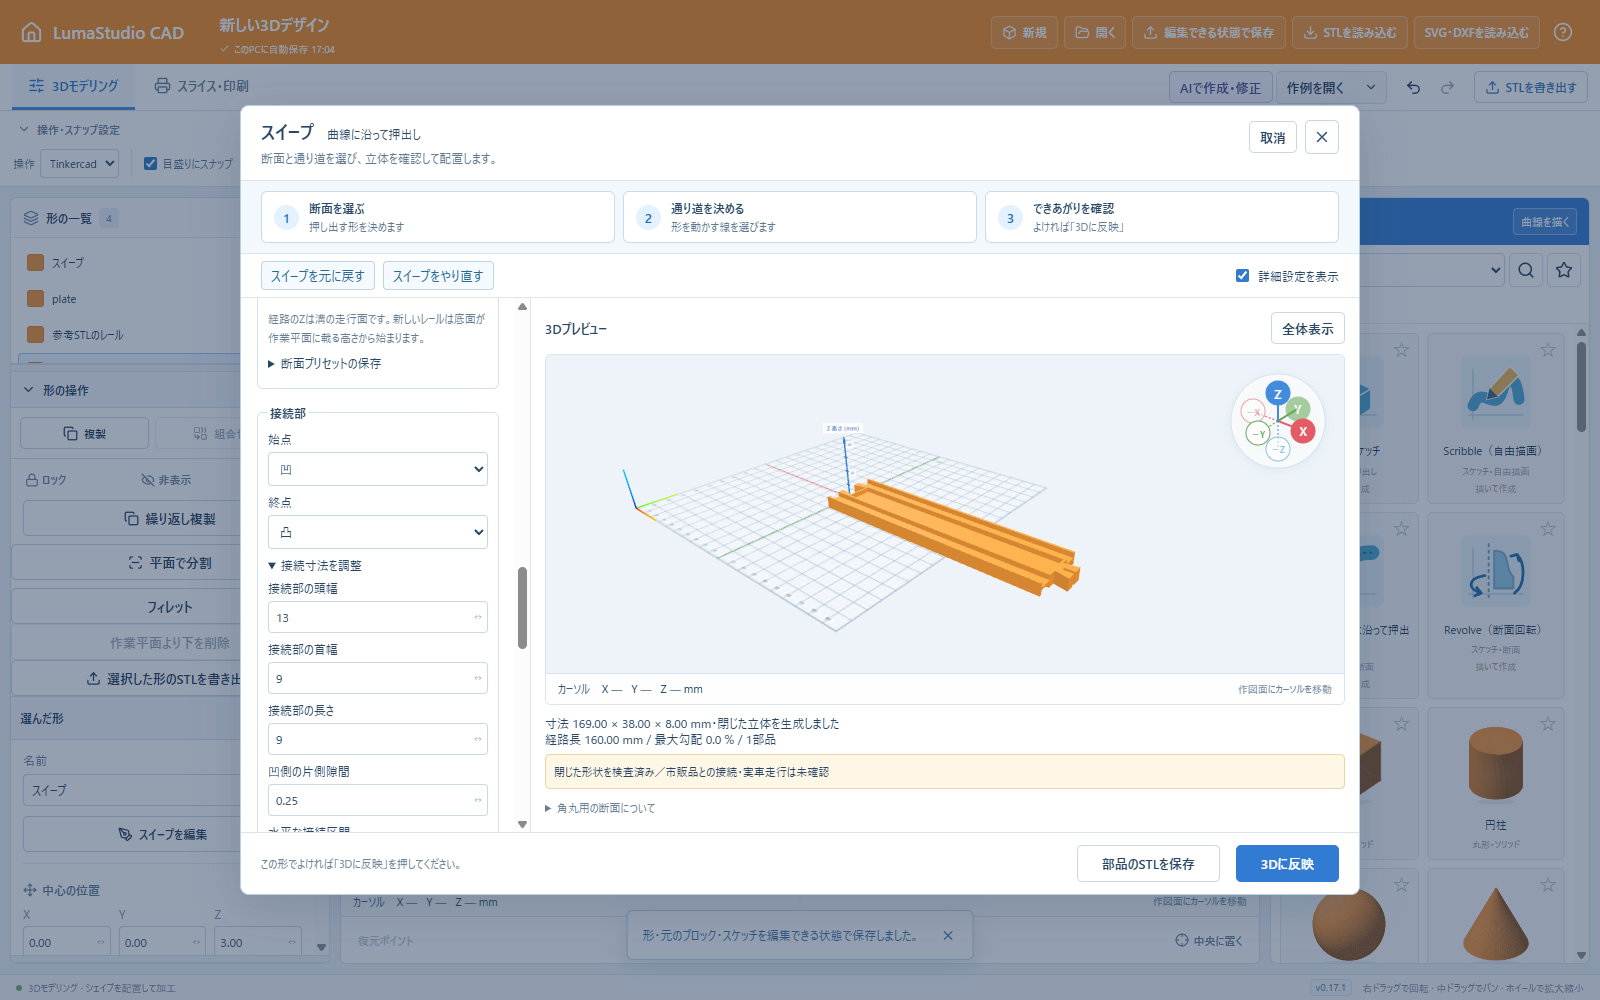Viewport: 1600px width, 1000px height.
Task: Click 部品のSTLを保存 button
Action: pyautogui.click(x=1148, y=864)
